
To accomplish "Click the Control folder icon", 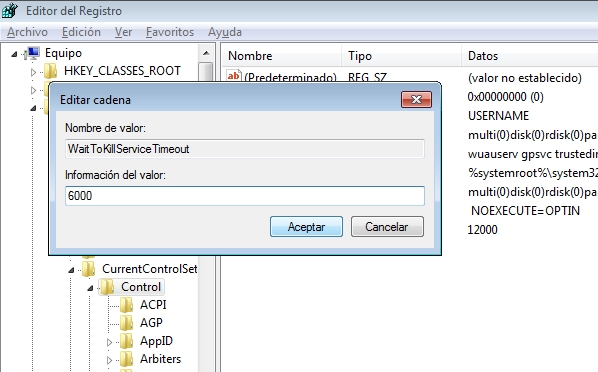I will (108, 287).
